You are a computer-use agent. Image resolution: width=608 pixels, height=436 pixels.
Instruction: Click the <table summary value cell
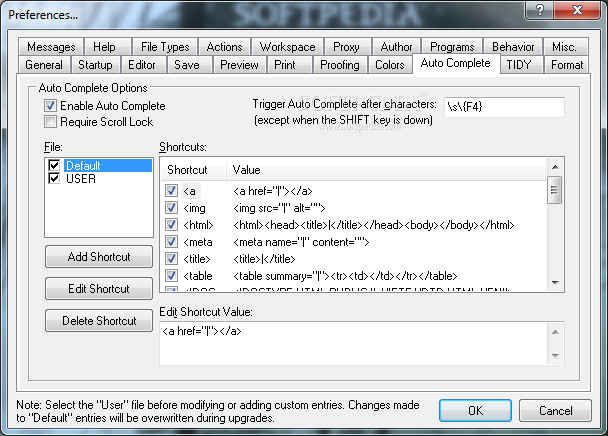345,276
